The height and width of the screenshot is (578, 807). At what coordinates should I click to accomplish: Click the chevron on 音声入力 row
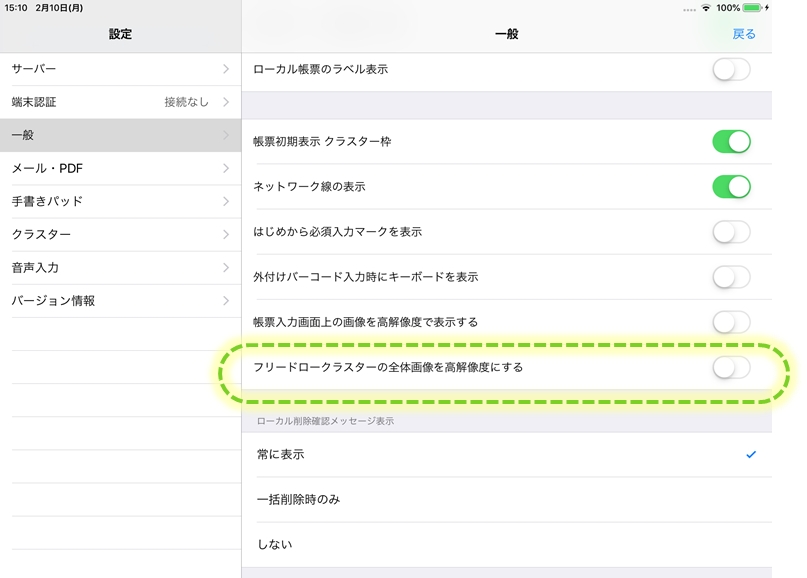[x=226, y=268]
